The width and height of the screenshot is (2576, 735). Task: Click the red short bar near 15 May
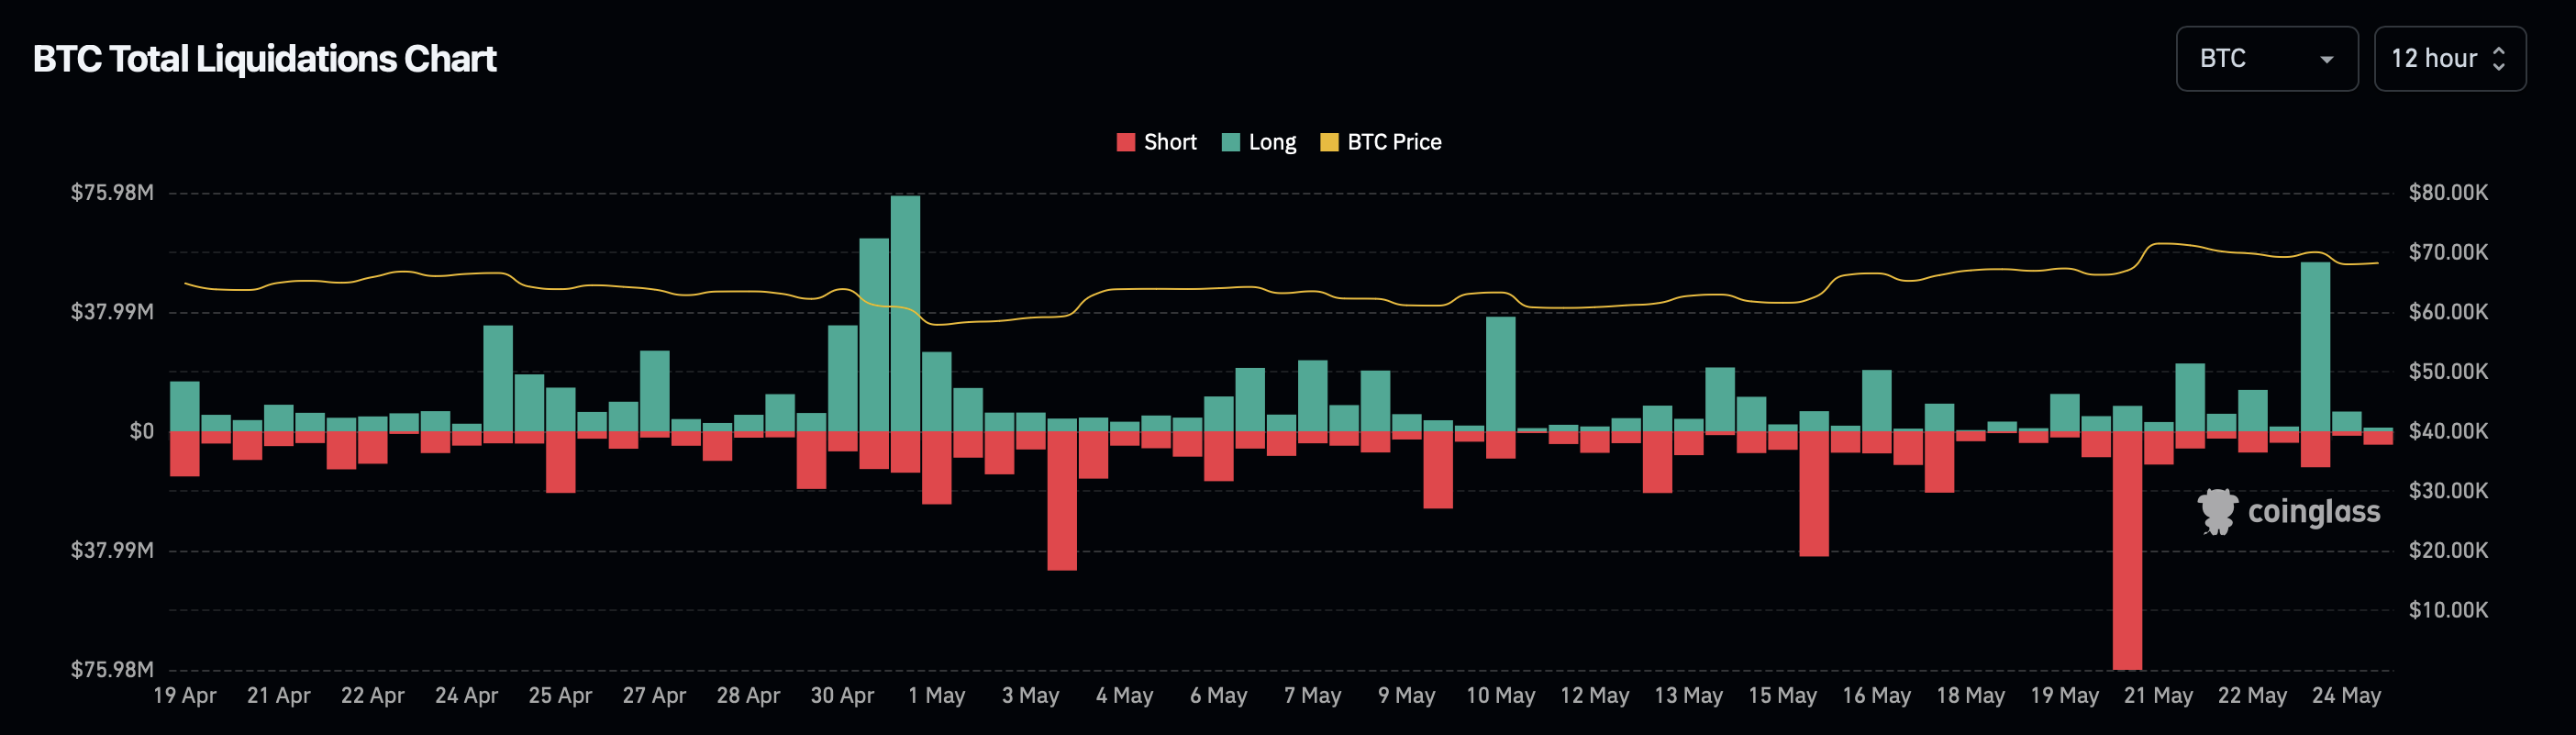pyautogui.click(x=1813, y=493)
